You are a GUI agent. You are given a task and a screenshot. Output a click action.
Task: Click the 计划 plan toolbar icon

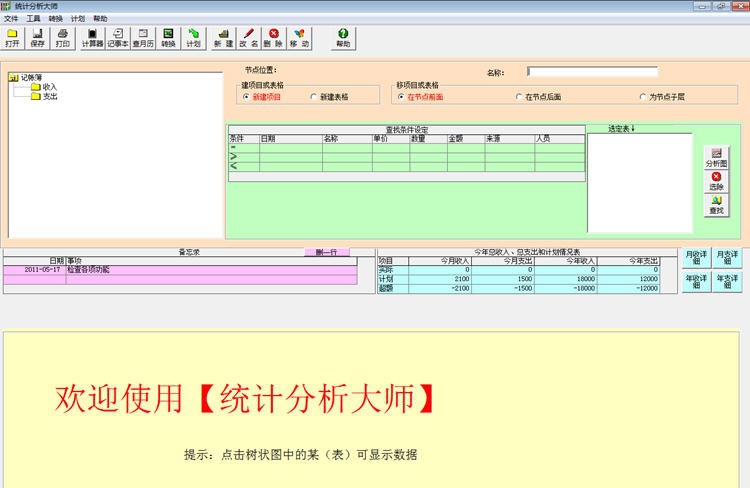[x=193, y=38]
